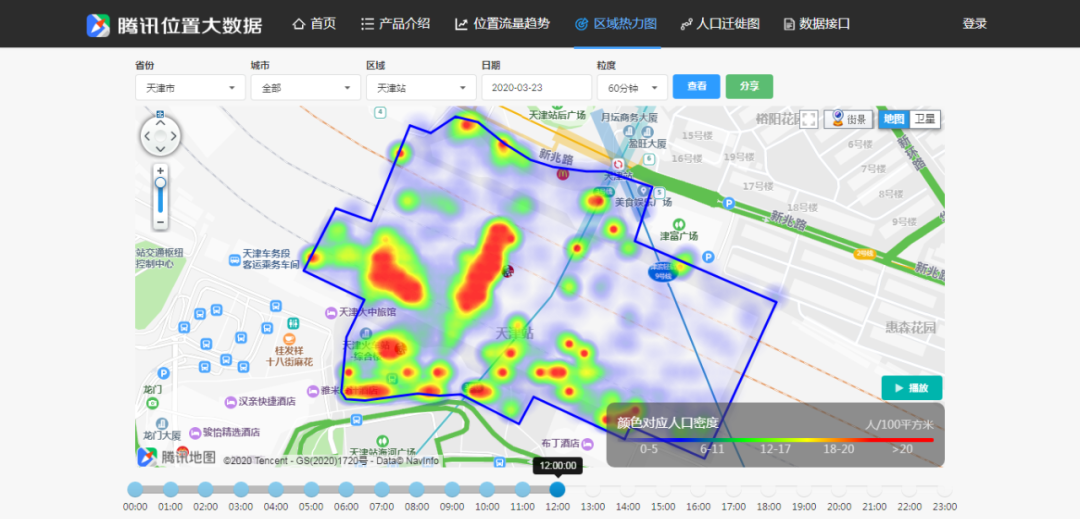Select the 11:00 timeline marker

(x=522, y=489)
